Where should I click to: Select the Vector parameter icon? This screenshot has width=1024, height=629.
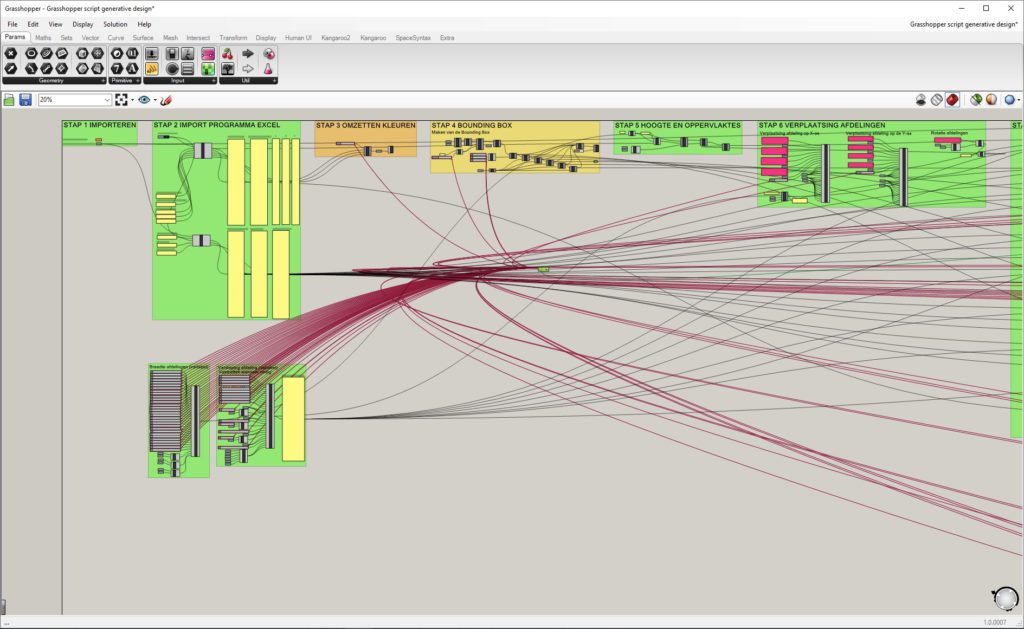(x=10, y=69)
